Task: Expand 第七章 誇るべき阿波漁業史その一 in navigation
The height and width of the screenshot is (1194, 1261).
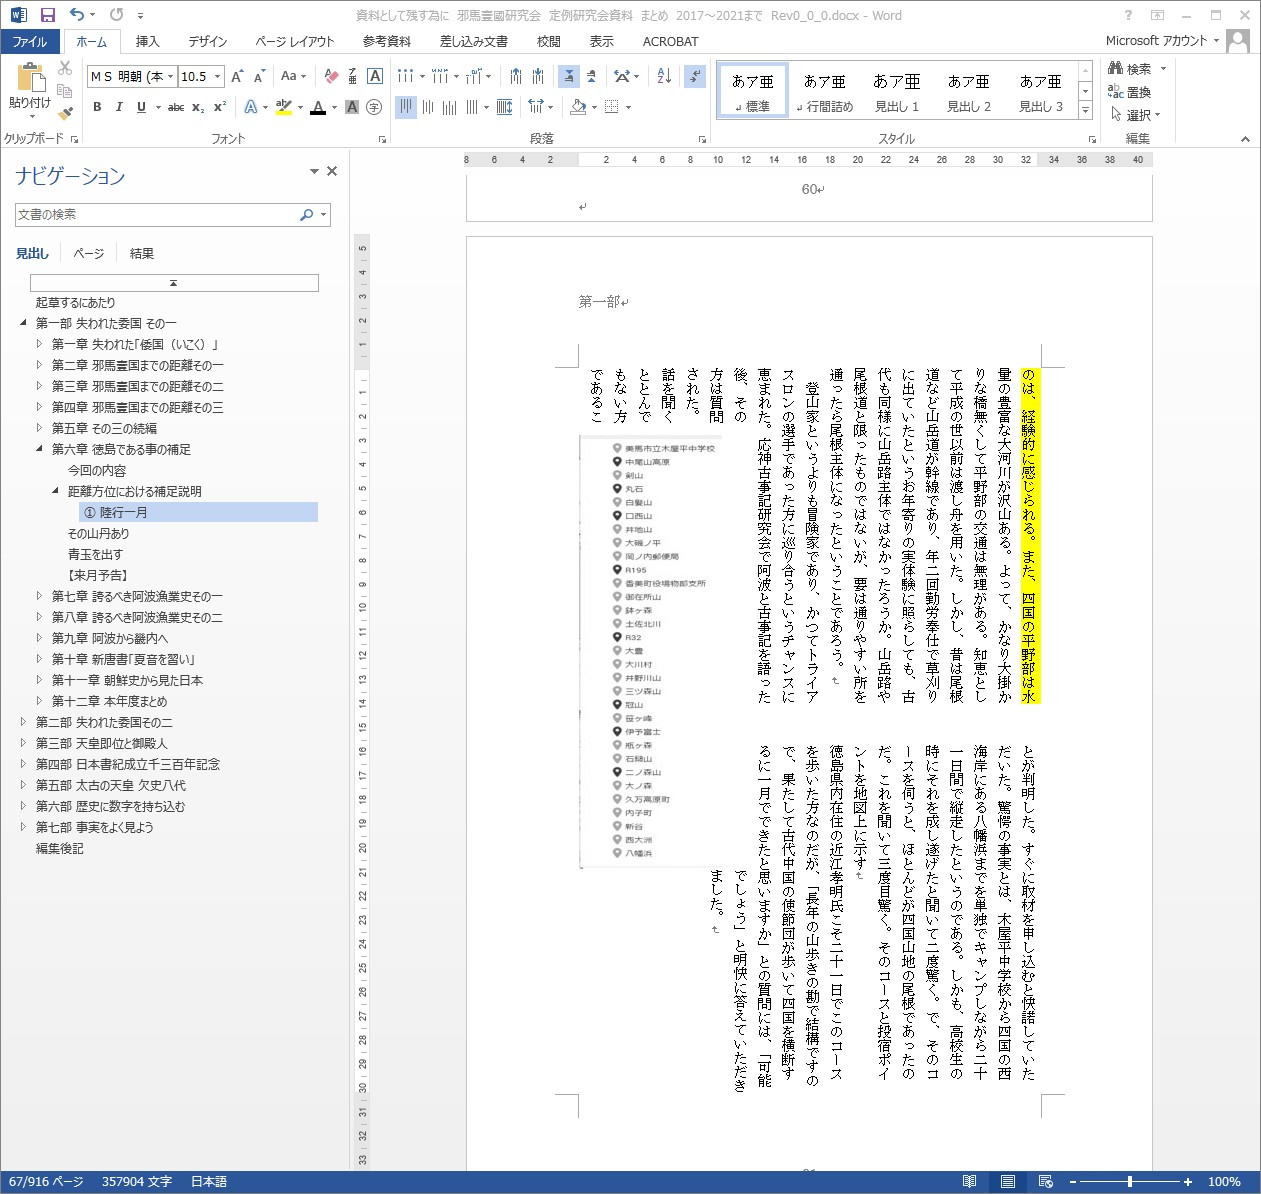Action: [40, 596]
